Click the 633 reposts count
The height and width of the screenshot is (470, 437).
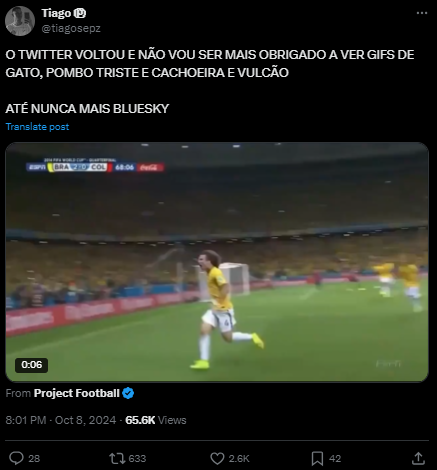tap(137, 459)
